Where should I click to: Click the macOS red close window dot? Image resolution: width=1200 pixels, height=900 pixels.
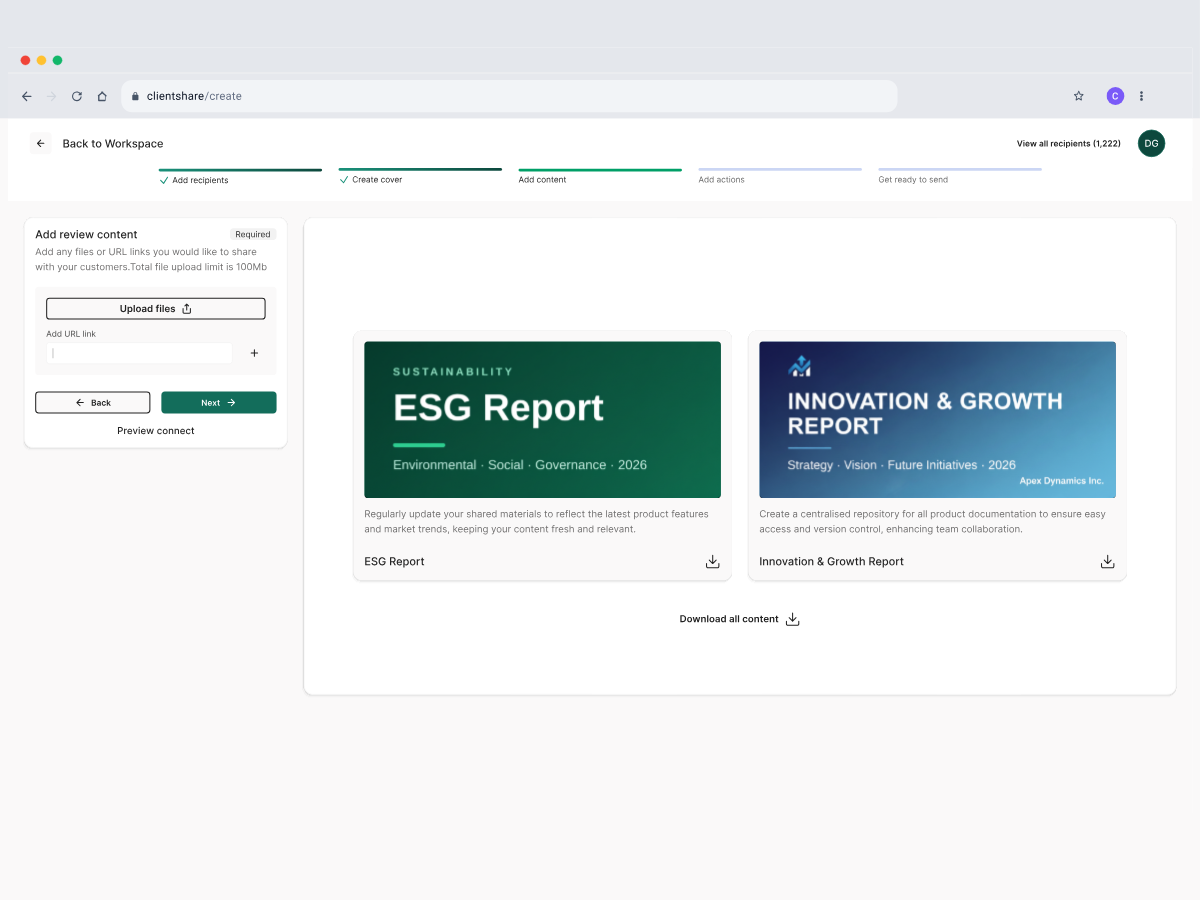click(25, 60)
